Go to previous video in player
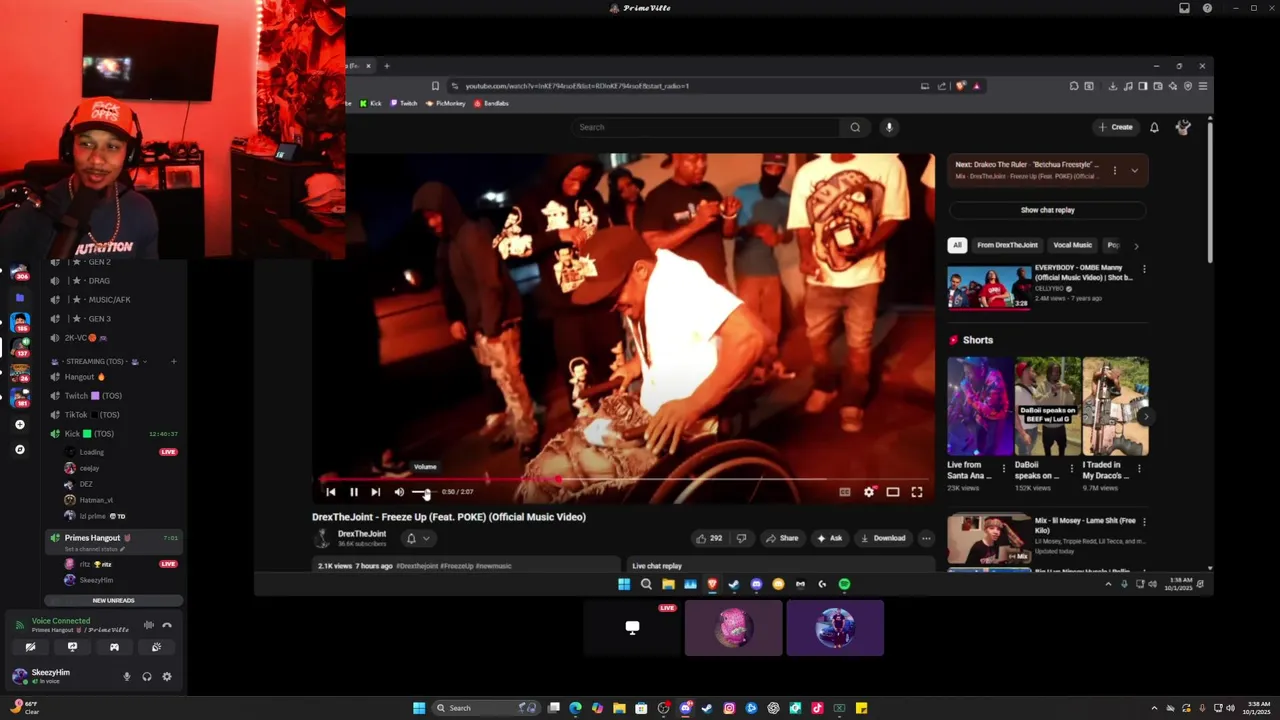Screen dimensions: 1280x720 tap(331, 492)
